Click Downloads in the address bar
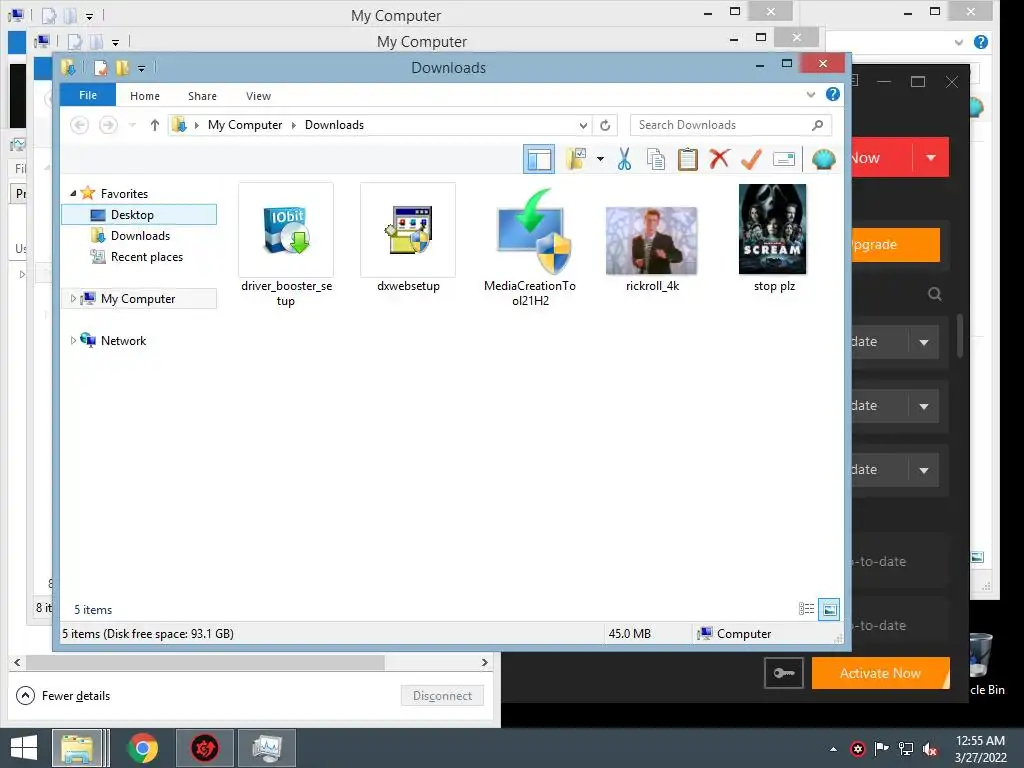The height and width of the screenshot is (768, 1024). pos(334,125)
